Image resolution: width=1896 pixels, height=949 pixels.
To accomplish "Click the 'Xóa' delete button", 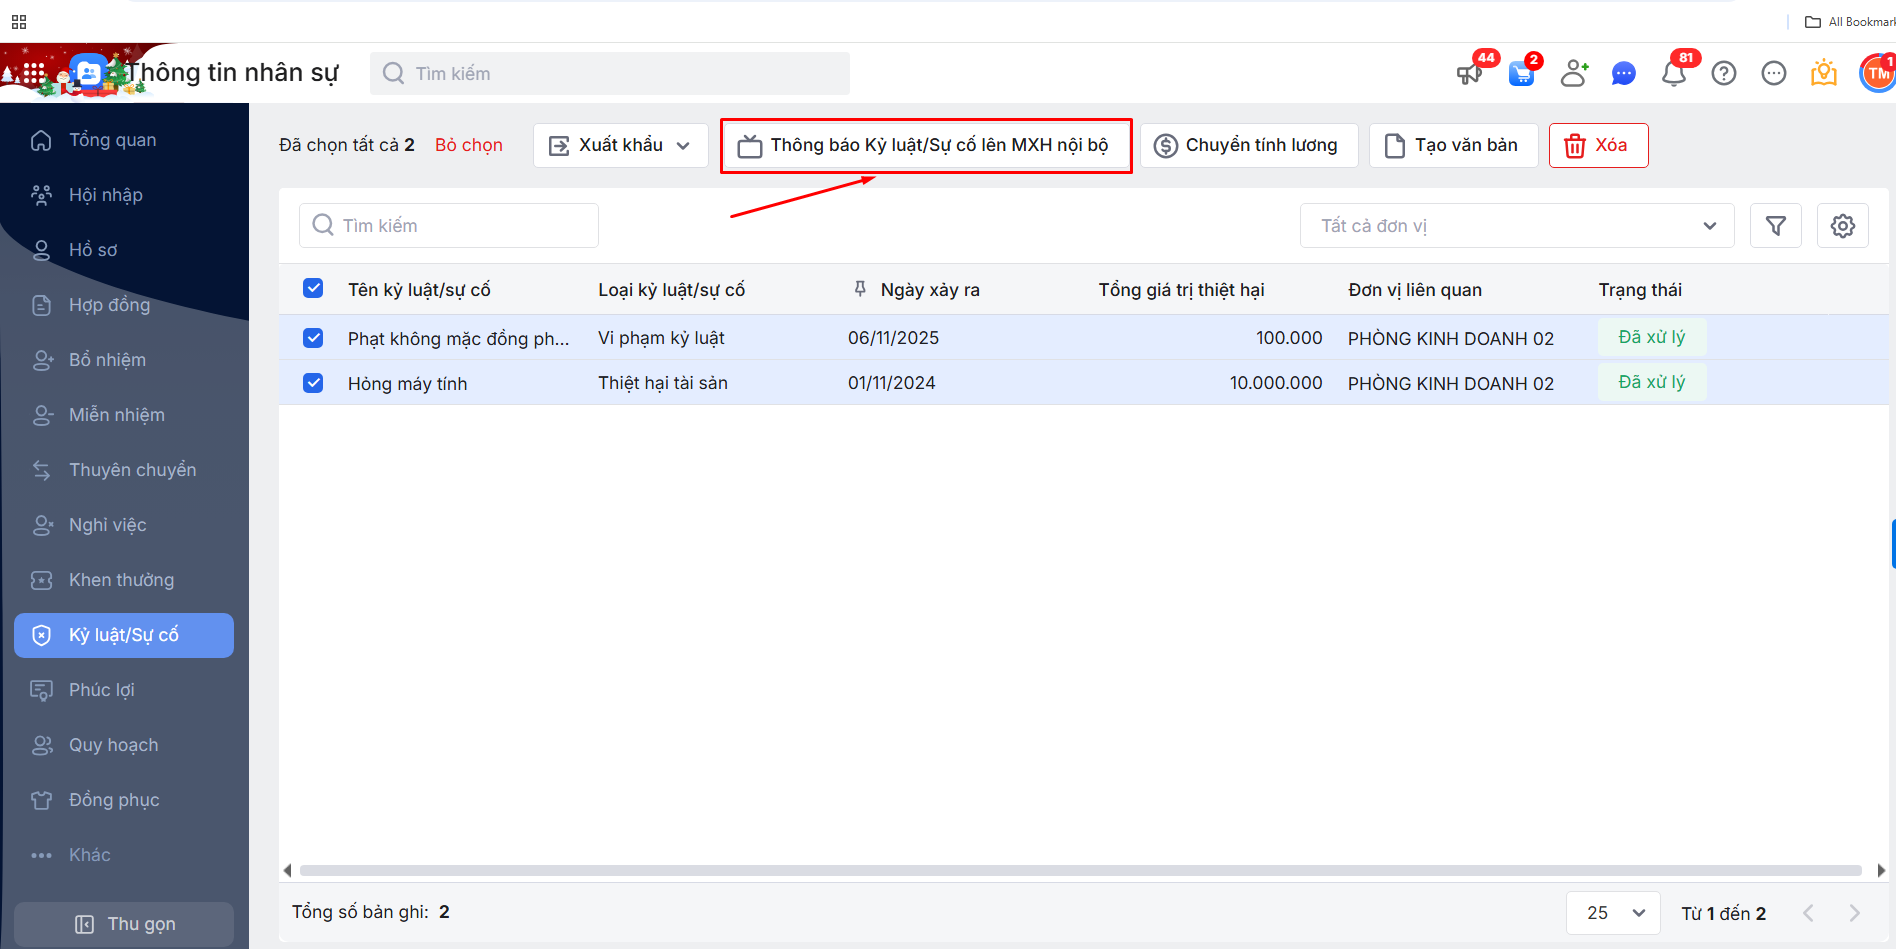I will click(x=1598, y=146).
